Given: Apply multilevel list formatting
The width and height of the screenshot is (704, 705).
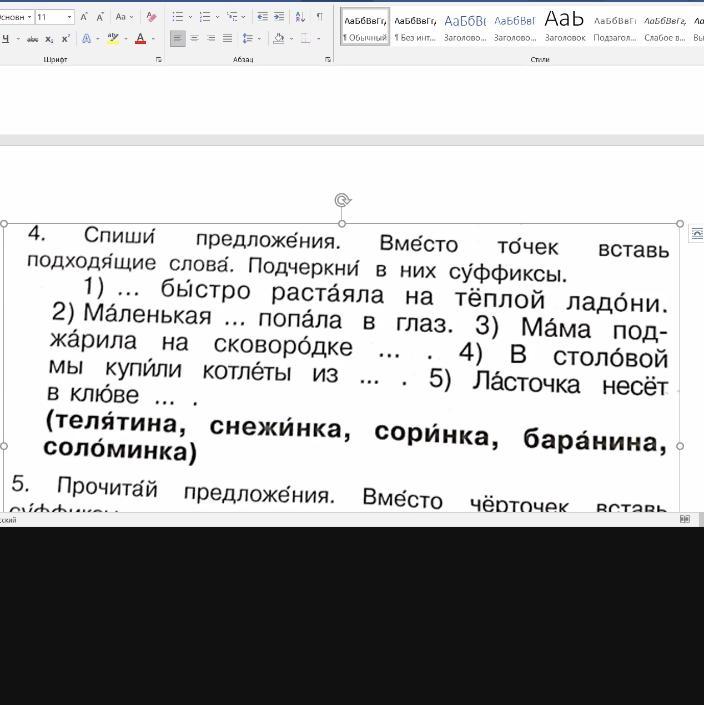Looking at the screenshot, I should point(232,17).
